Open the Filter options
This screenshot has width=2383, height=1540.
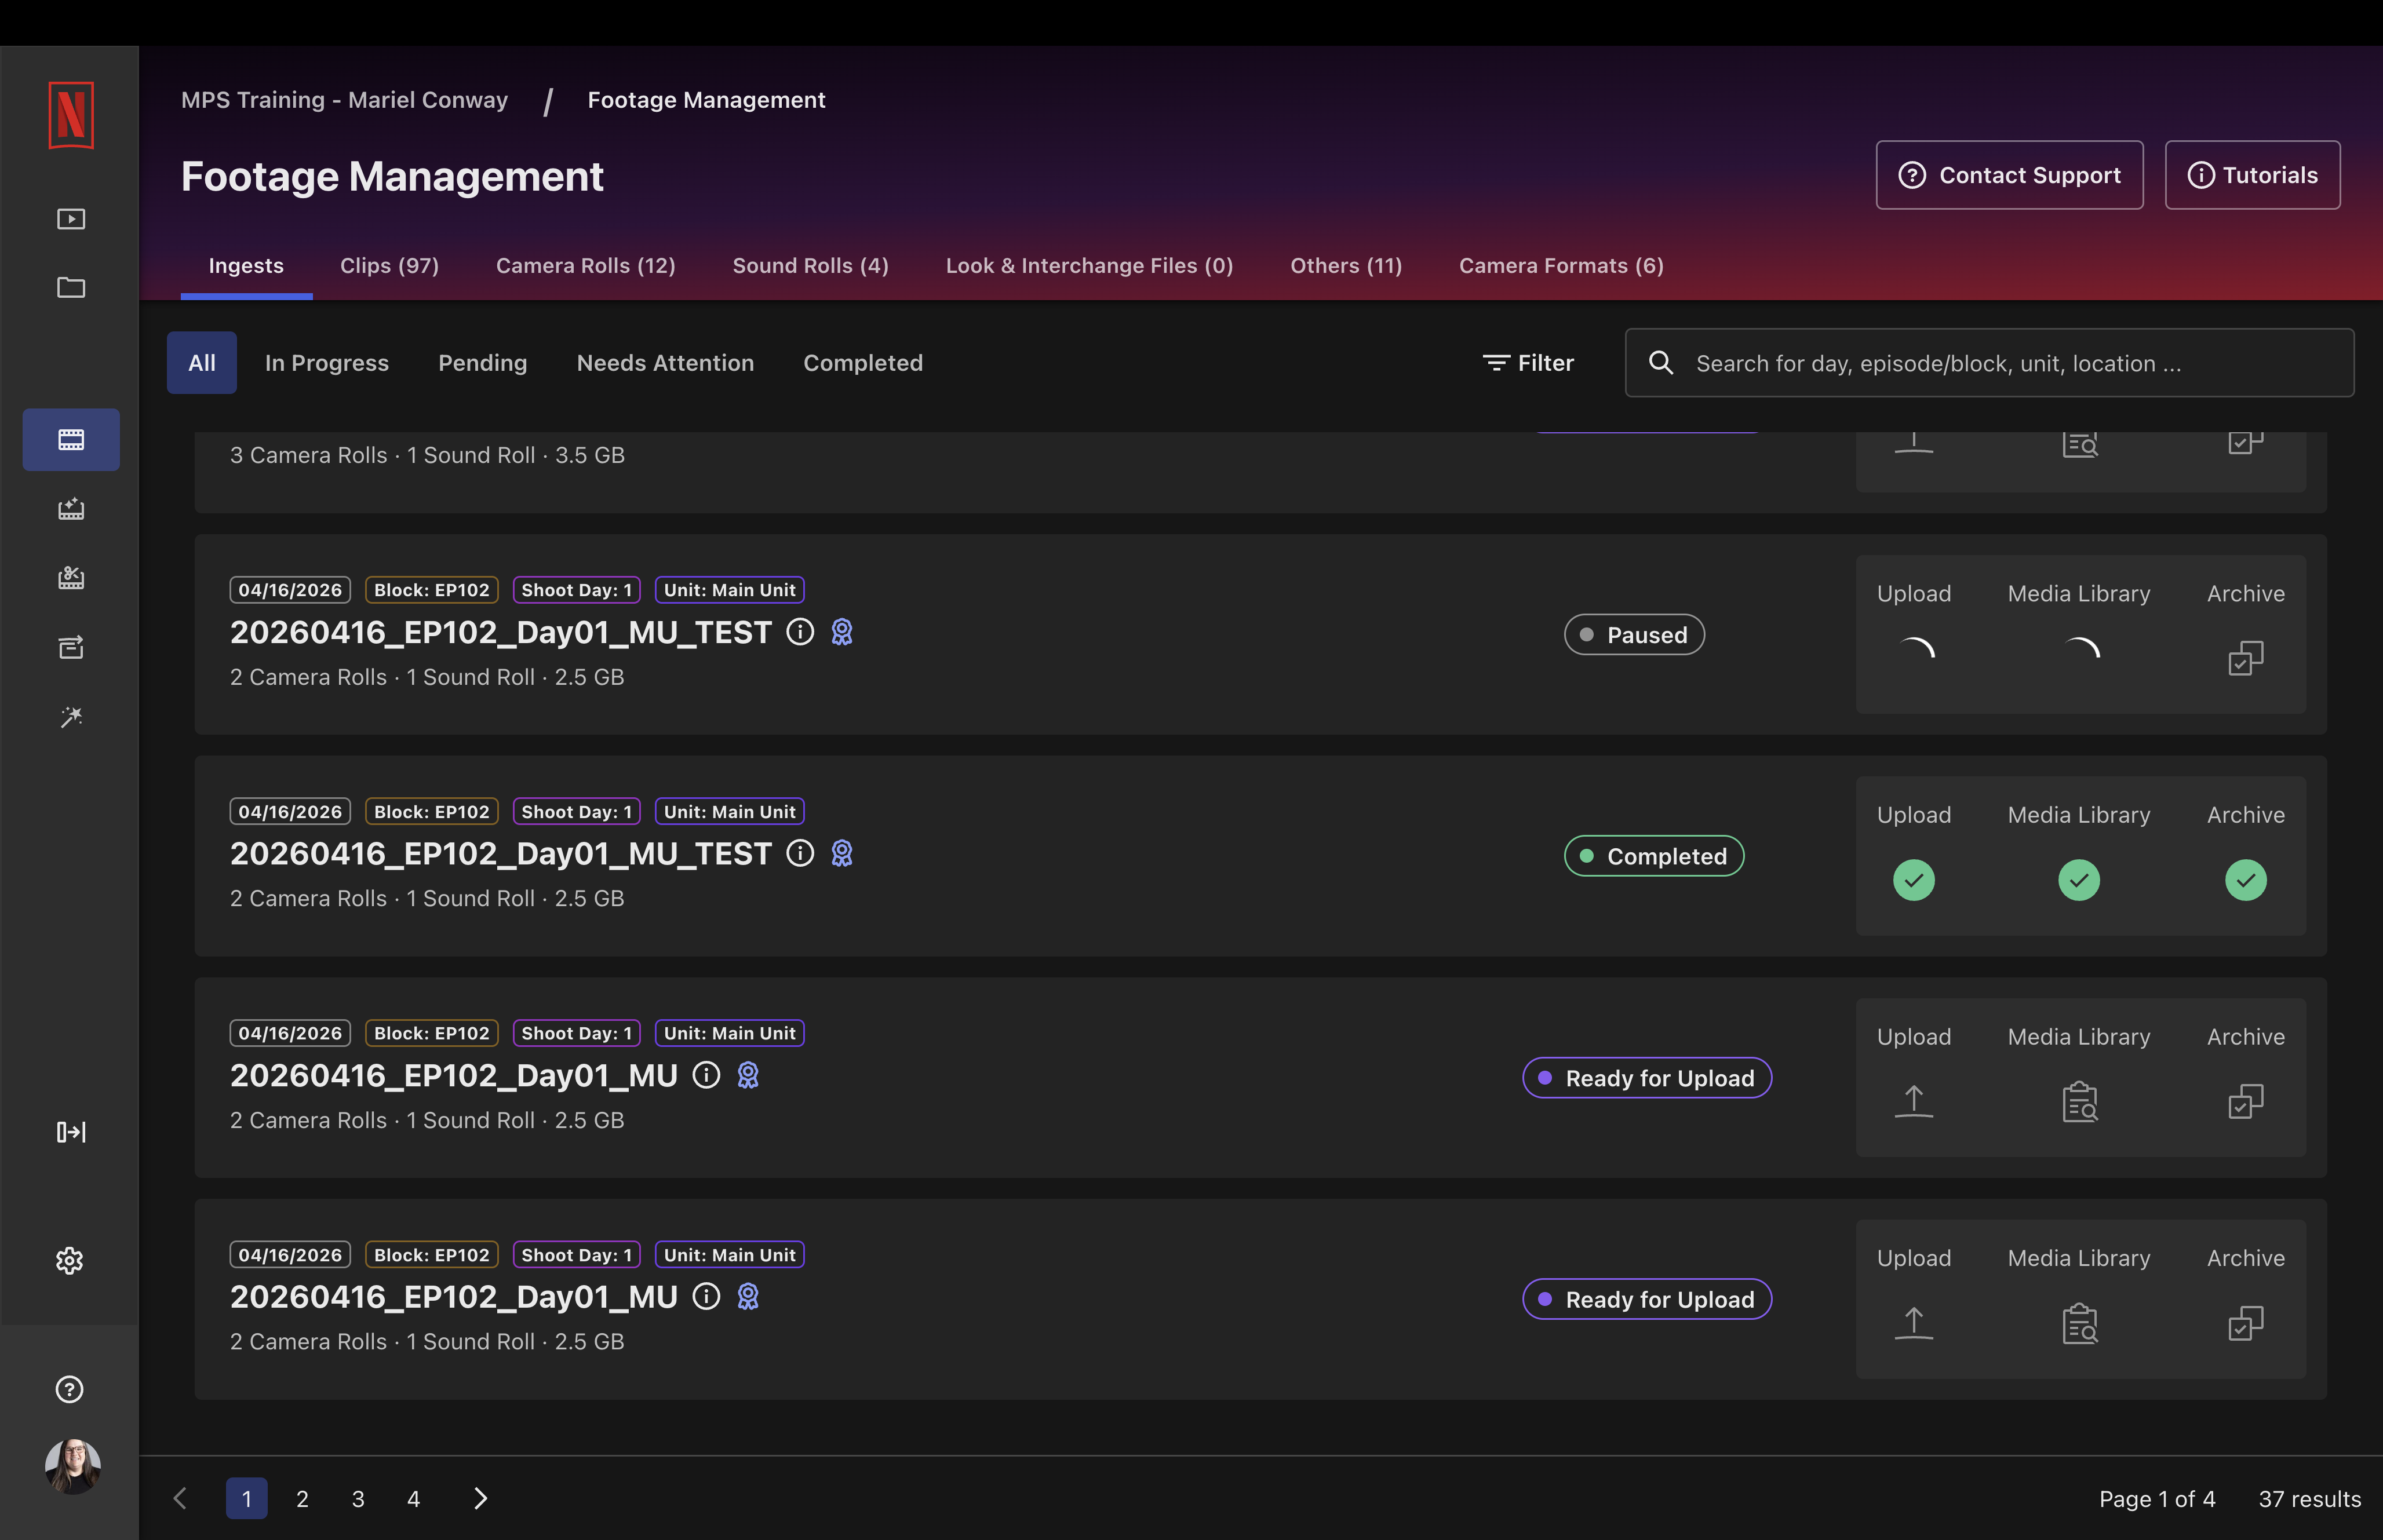click(x=1528, y=363)
